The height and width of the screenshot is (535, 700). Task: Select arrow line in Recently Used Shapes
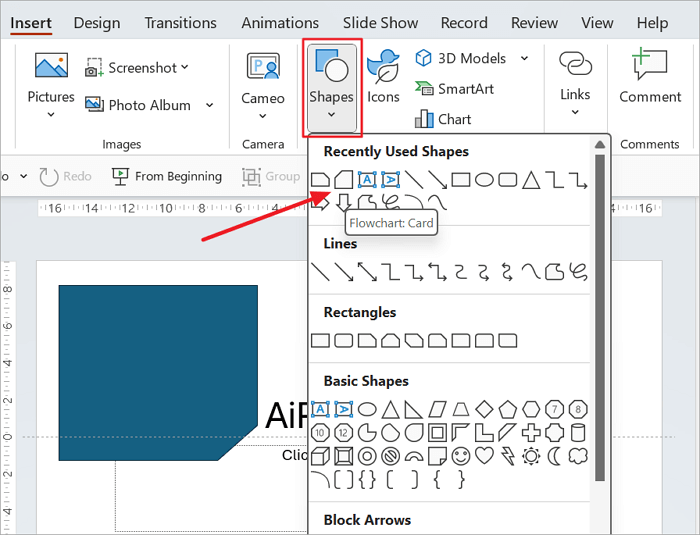pyautogui.click(x=437, y=180)
